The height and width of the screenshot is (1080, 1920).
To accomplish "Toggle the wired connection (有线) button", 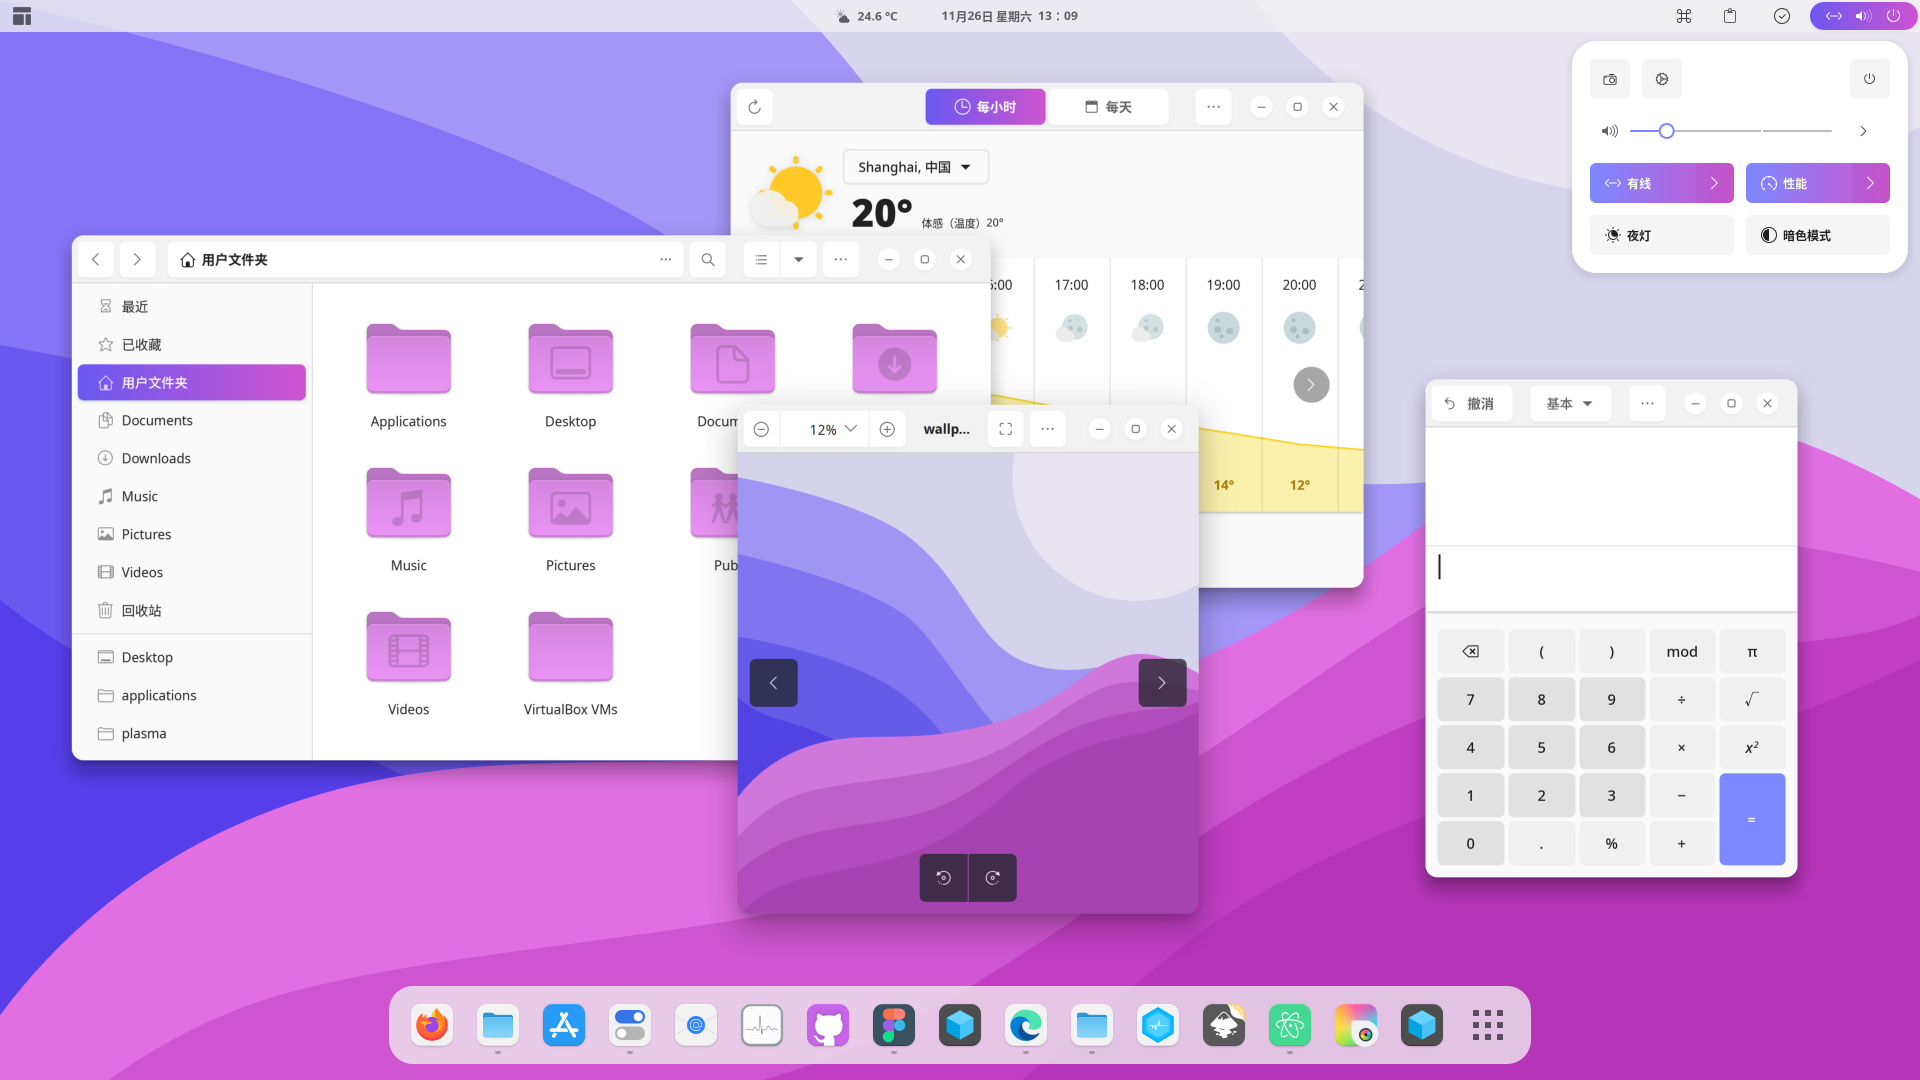I will click(1642, 183).
